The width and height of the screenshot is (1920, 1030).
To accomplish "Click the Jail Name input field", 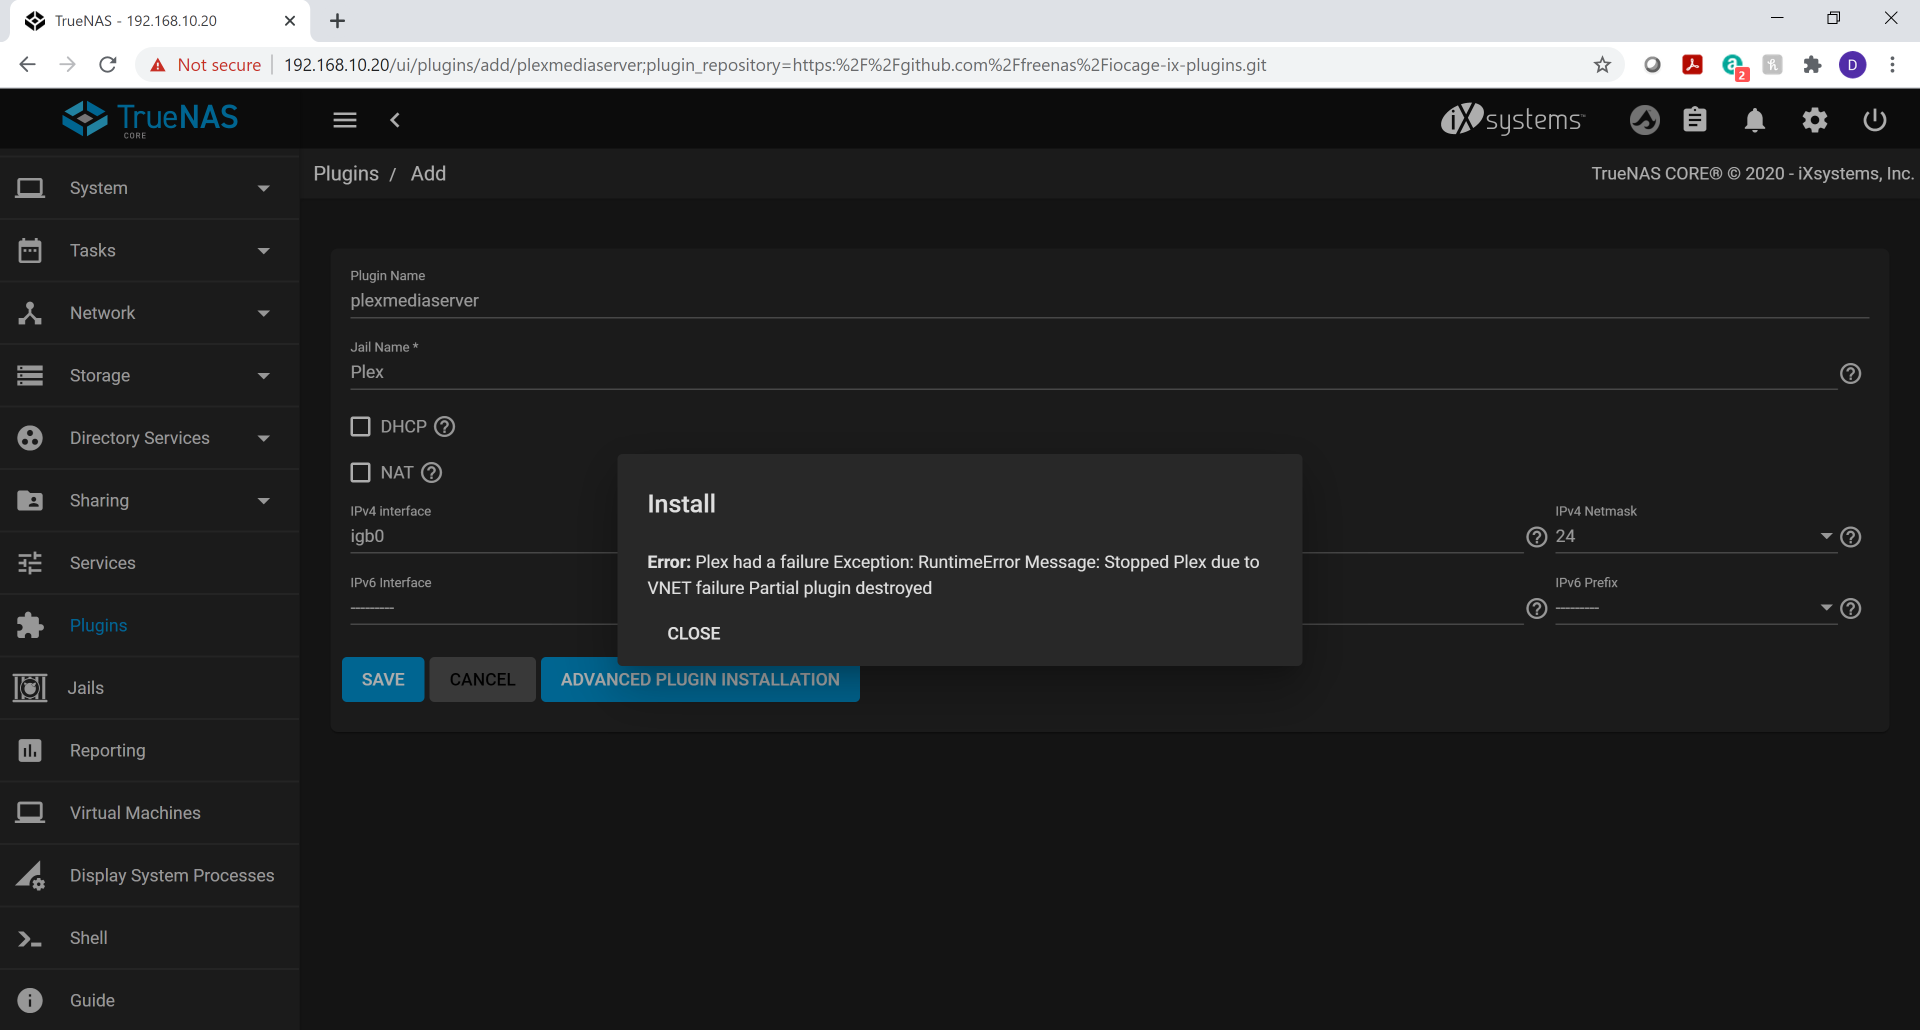I will (1093, 372).
